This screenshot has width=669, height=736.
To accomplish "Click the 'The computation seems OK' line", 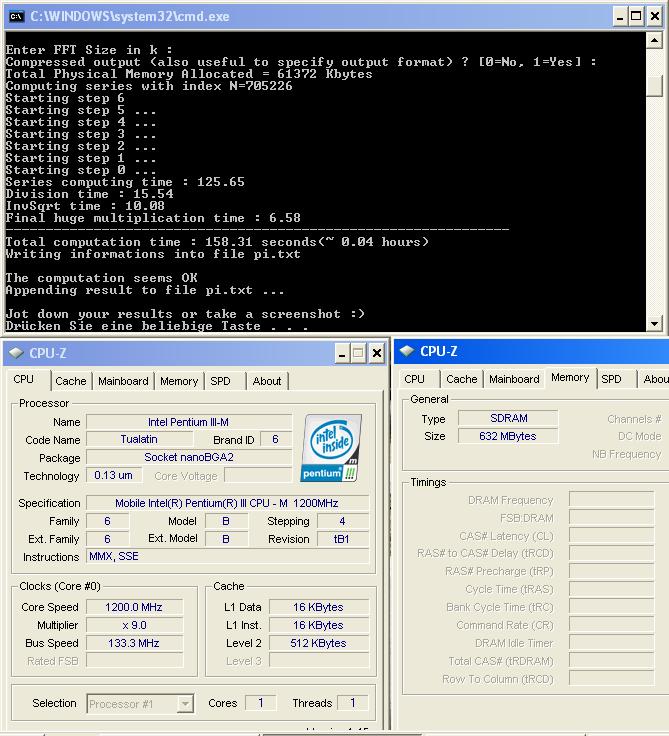I will pyautogui.click(x=101, y=278).
